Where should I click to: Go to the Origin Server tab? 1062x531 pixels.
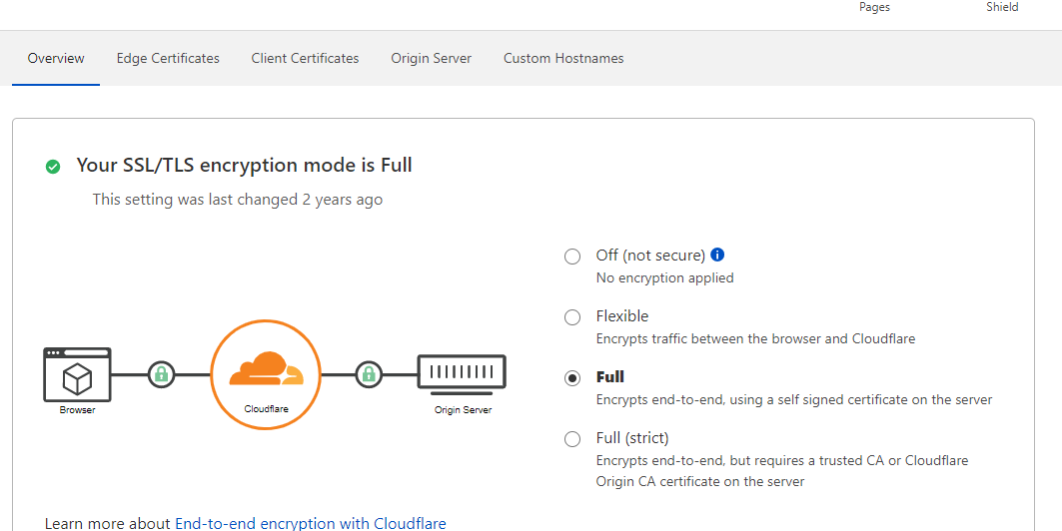(431, 58)
